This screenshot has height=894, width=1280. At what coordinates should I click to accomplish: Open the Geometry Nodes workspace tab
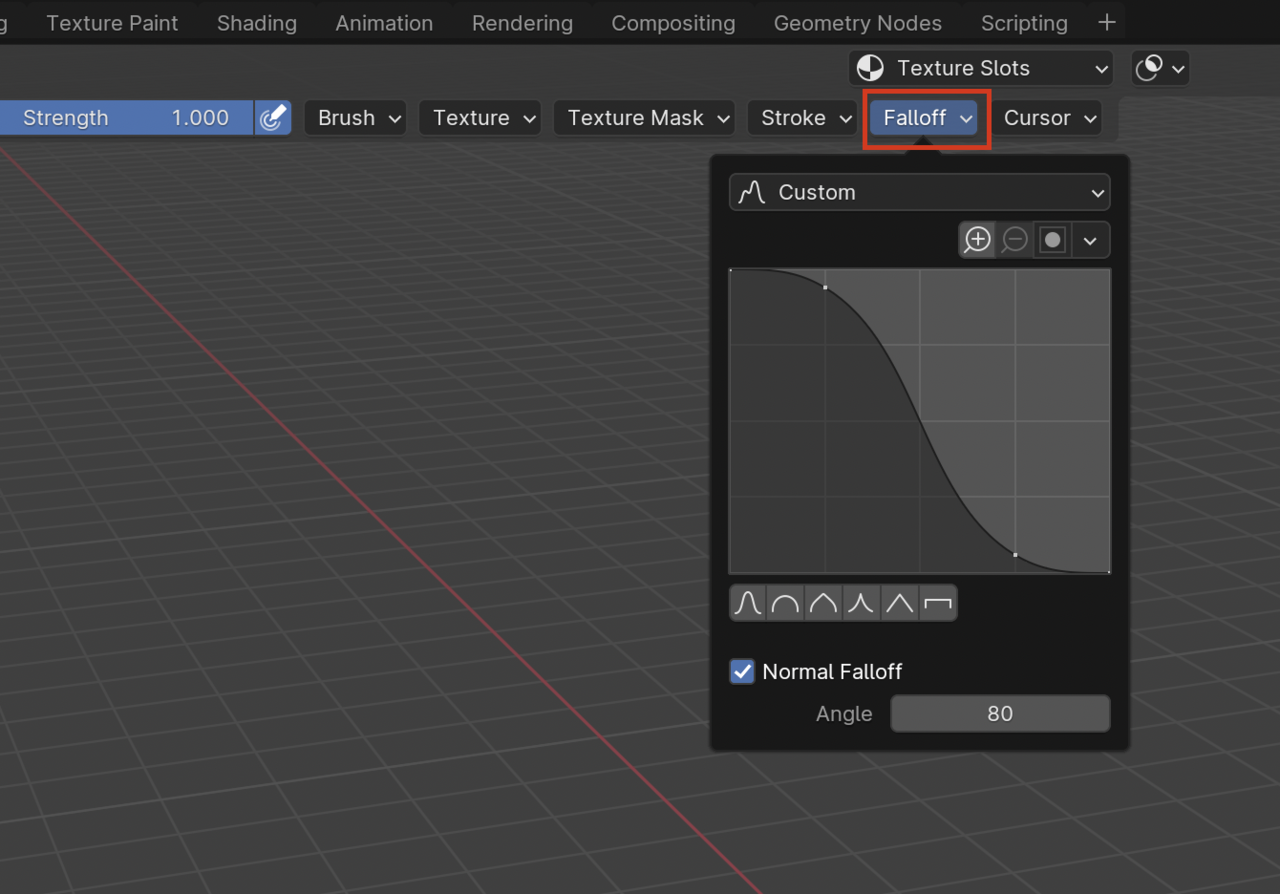tap(857, 23)
